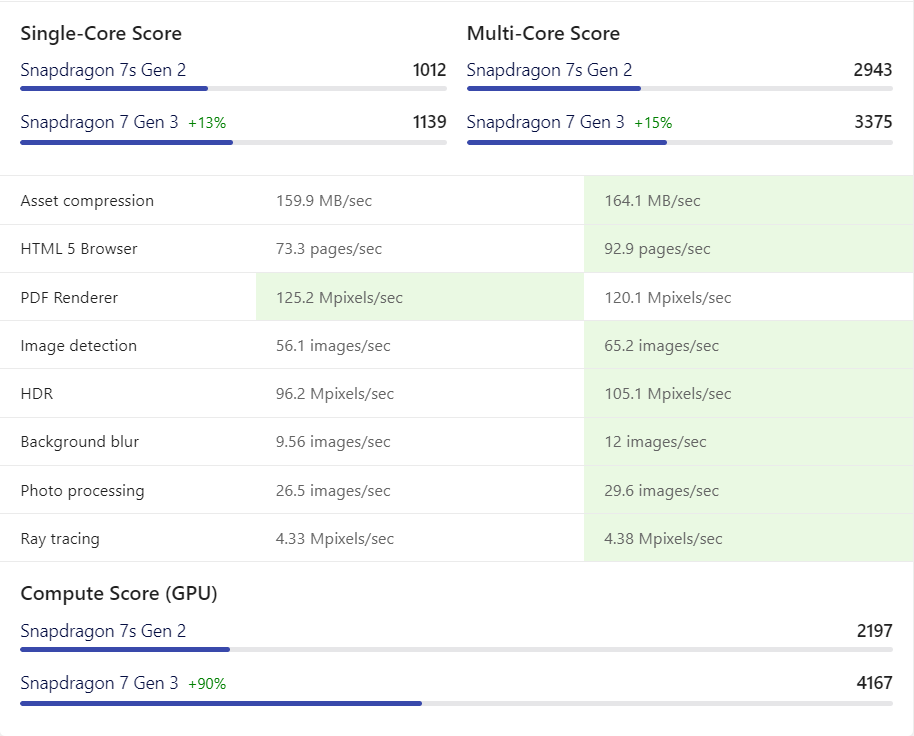Open Snapdragon 7 Gen 3 link under Multi-Core Score

coord(545,122)
